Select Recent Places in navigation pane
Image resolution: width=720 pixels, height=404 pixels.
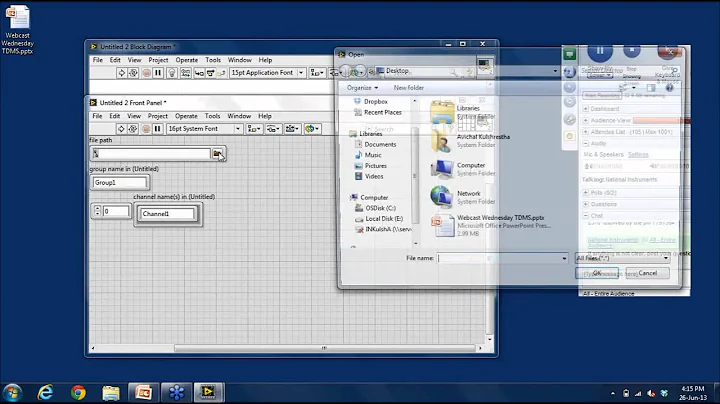tap(378, 112)
